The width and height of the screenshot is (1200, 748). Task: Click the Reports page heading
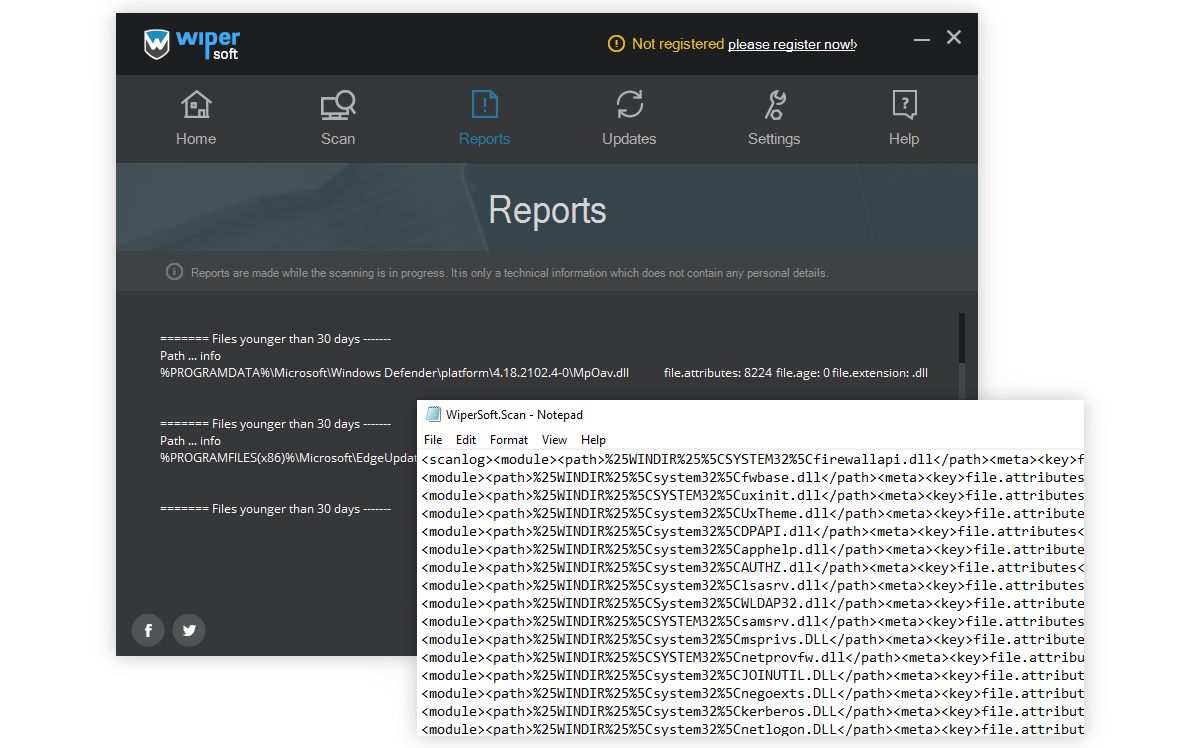(x=547, y=210)
